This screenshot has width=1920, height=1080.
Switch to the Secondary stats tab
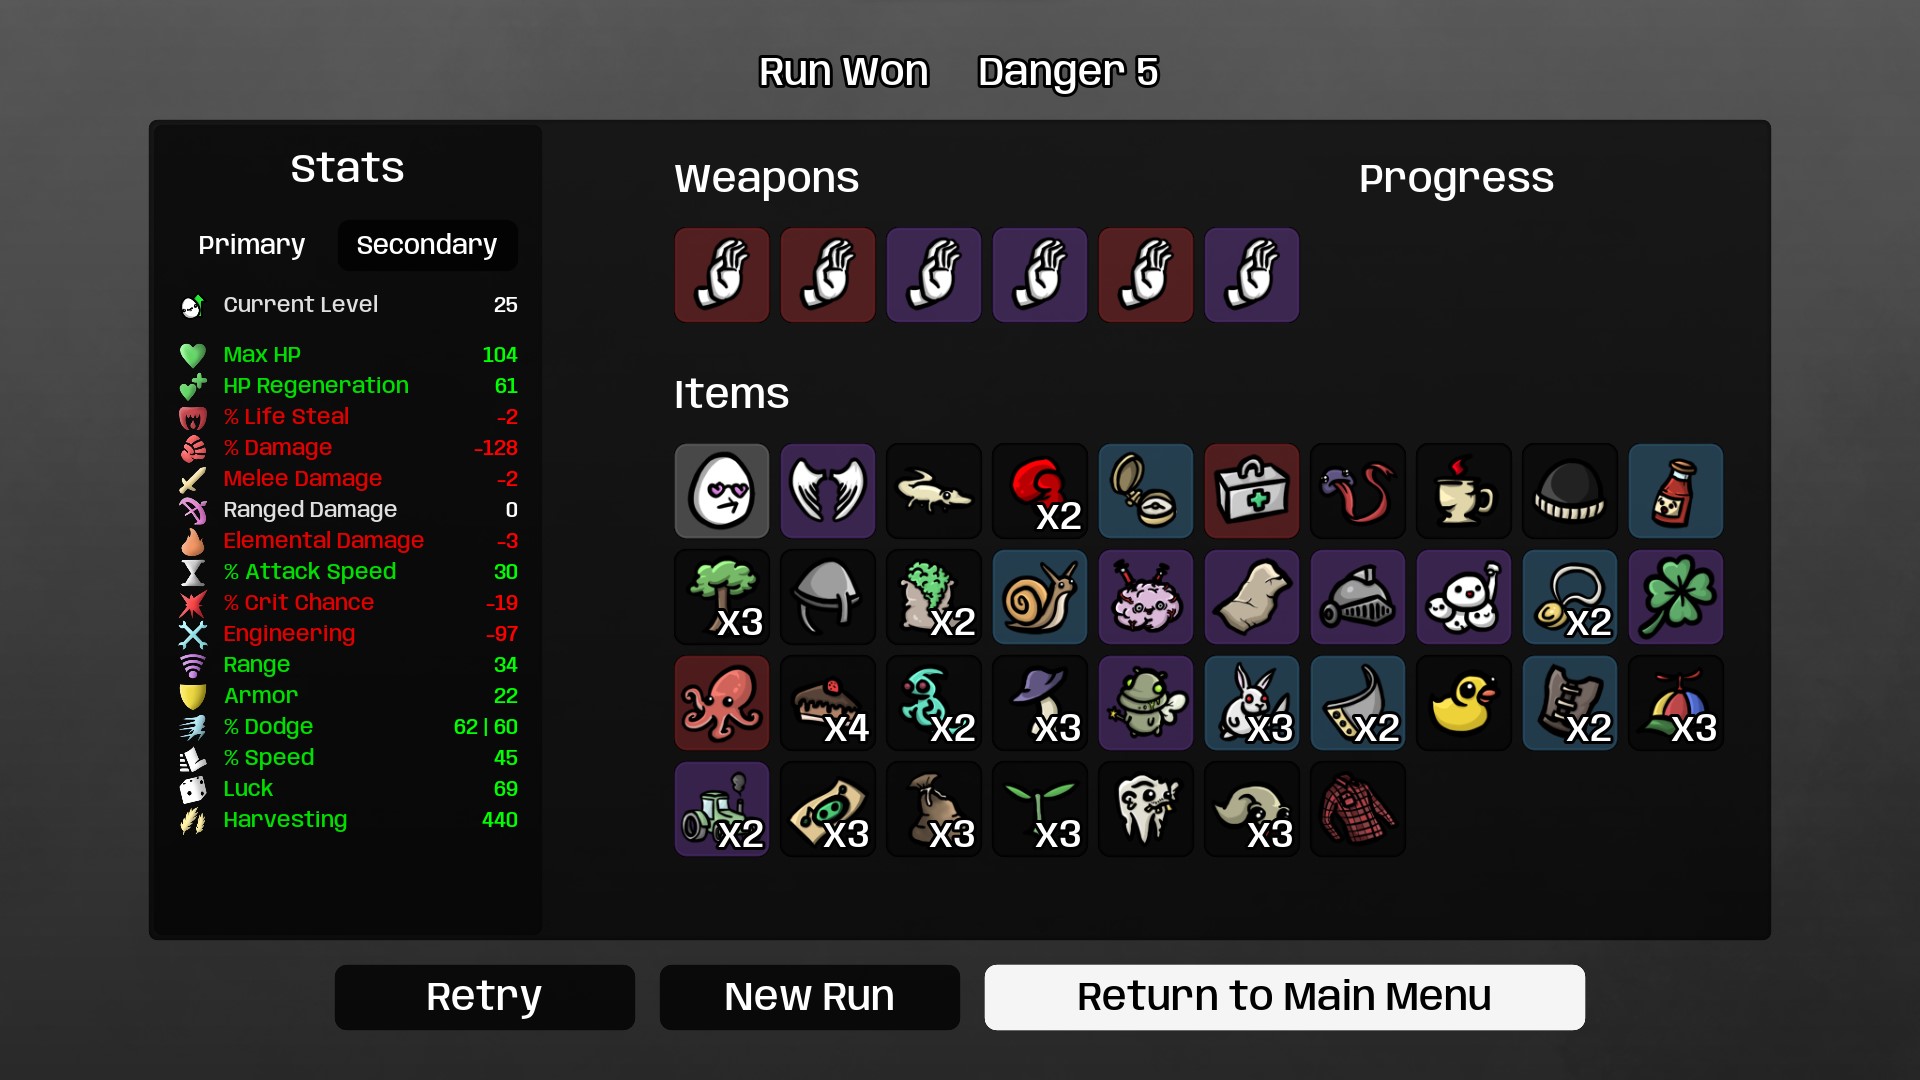[x=427, y=245]
